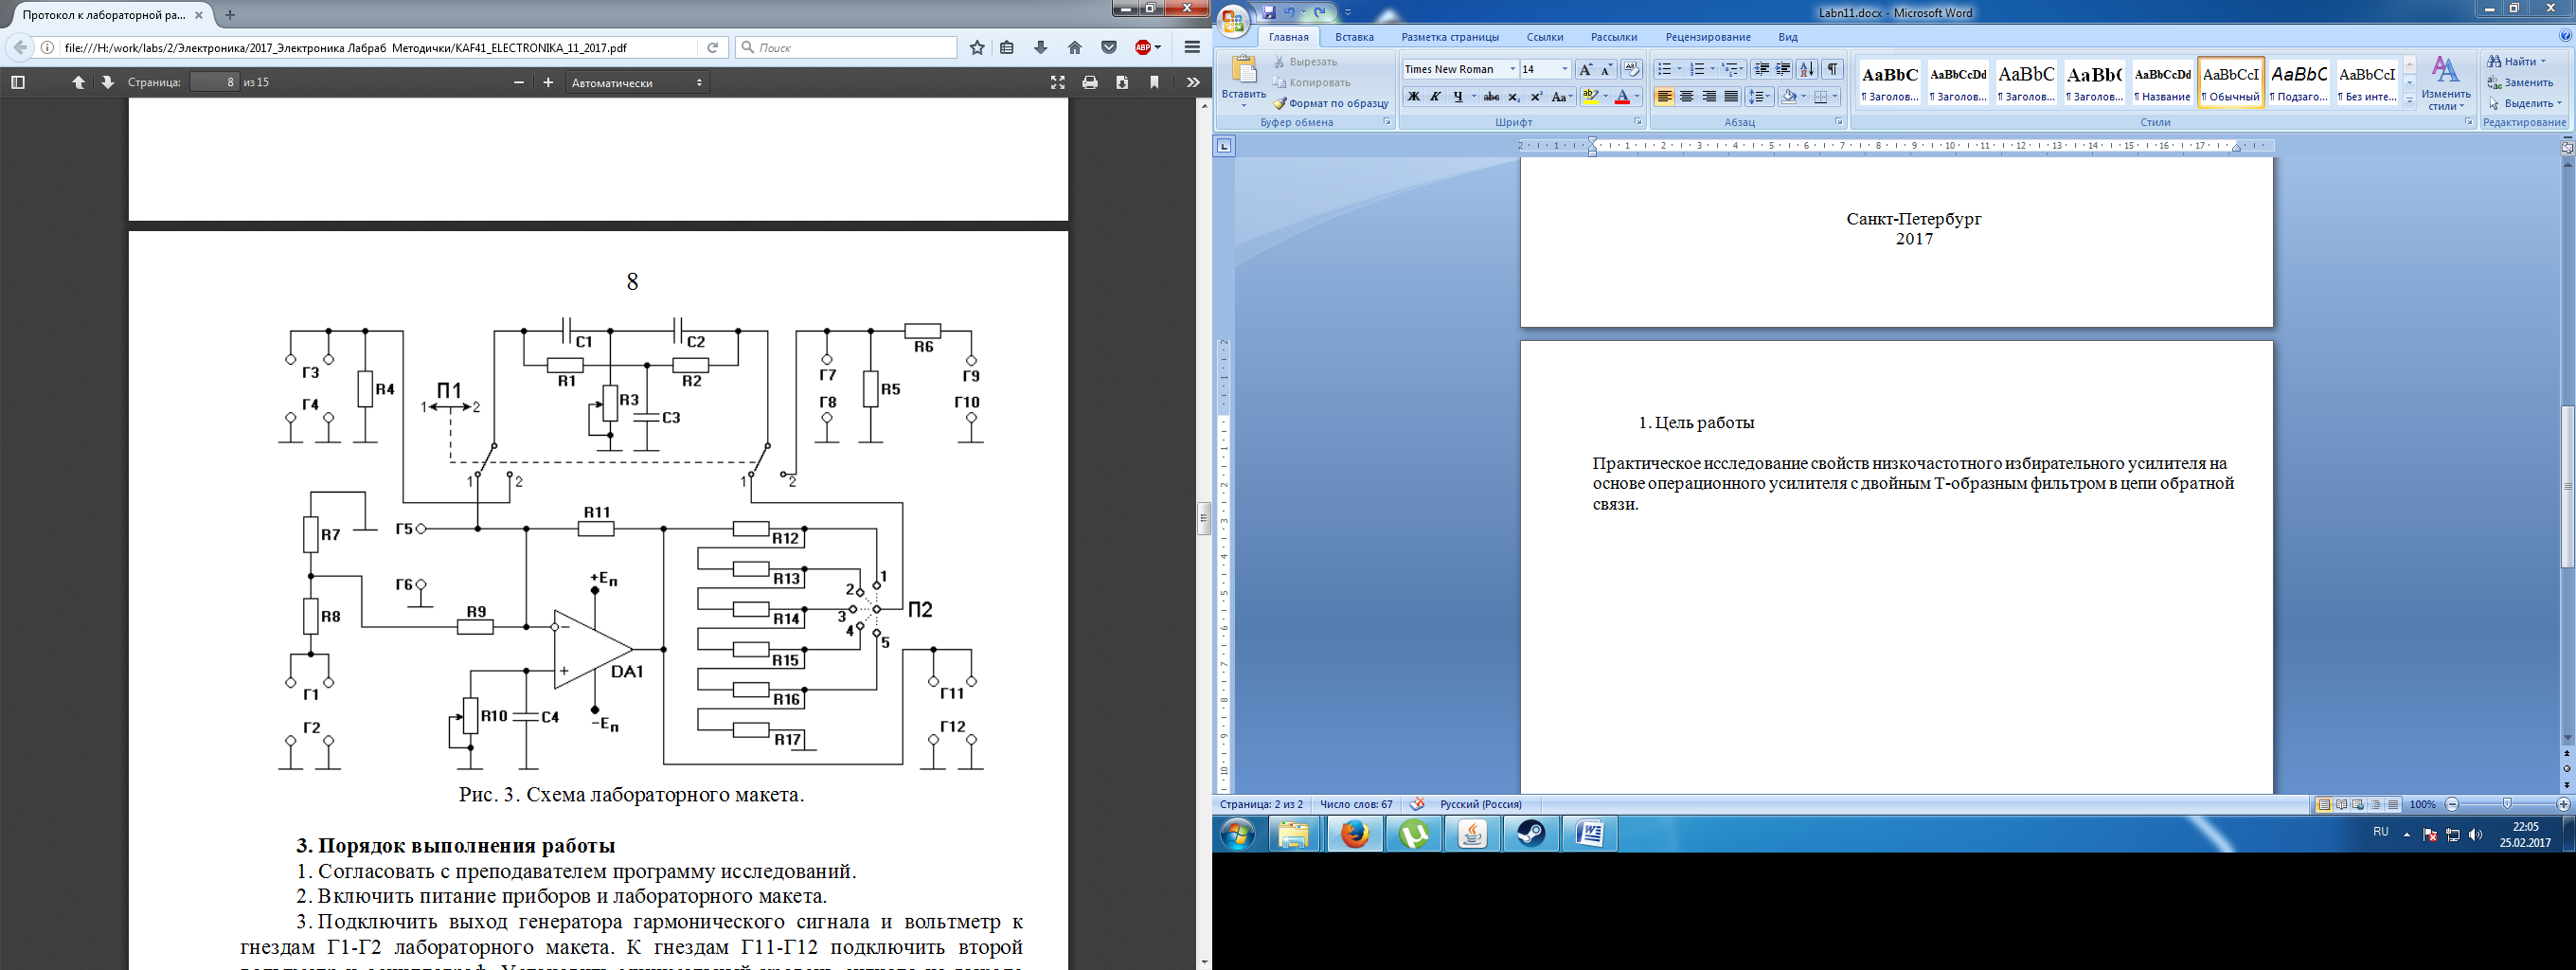Zoom out the PDF document
This screenshot has height=970, width=2576.
click(x=518, y=82)
